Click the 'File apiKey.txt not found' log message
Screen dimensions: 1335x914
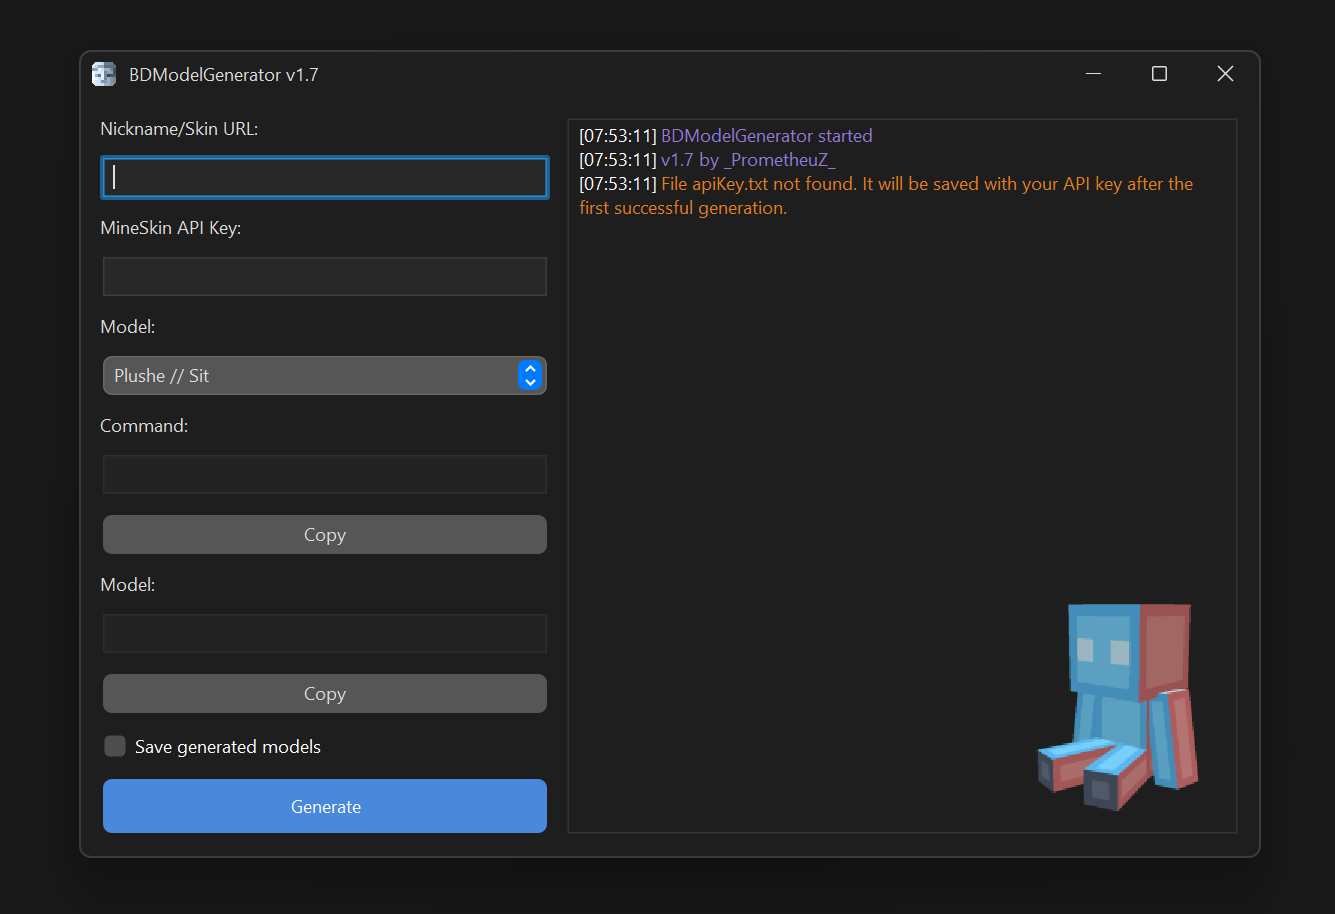[886, 196]
